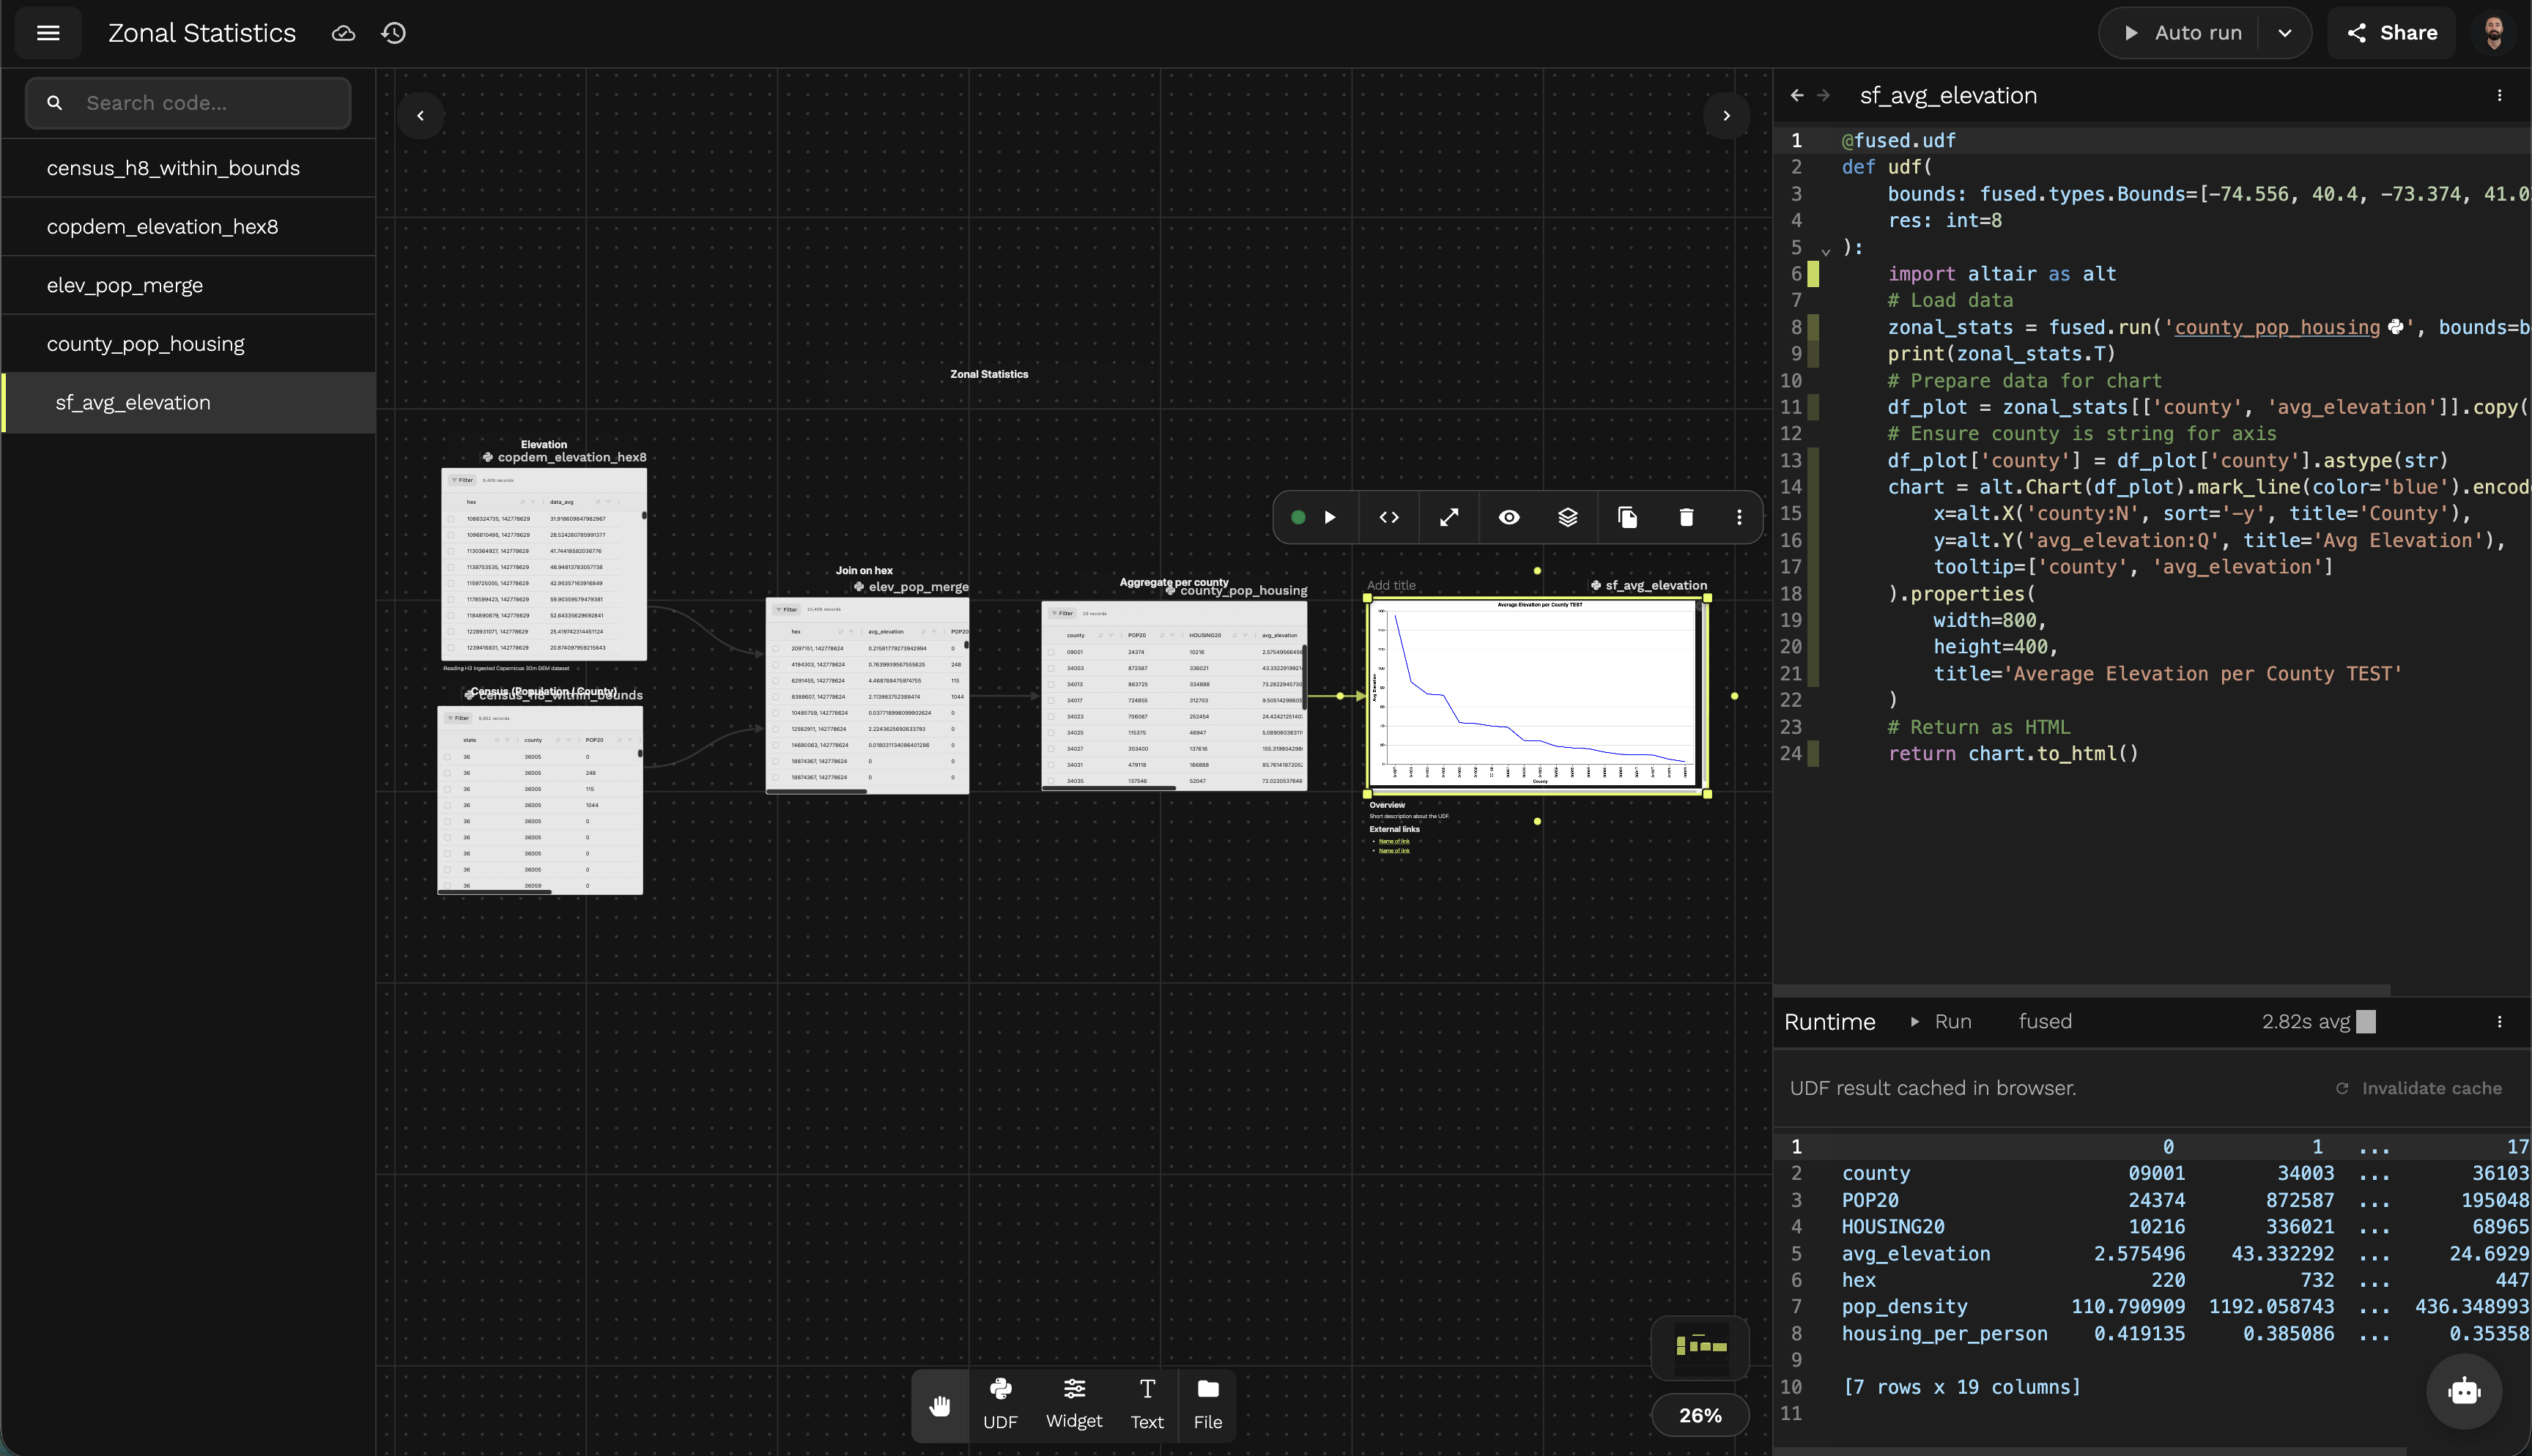2532x1456 pixels.
Task: Click Run in the Runtime panel
Action: coord(1941,1021)
